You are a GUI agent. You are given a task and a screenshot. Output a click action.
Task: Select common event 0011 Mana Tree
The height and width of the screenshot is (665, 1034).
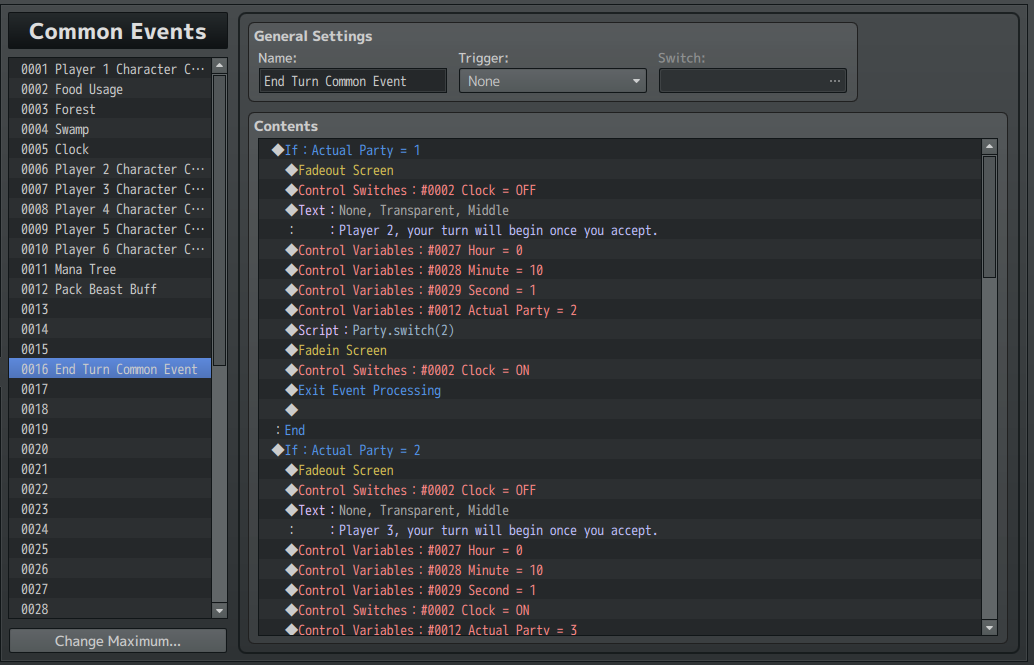110,269
